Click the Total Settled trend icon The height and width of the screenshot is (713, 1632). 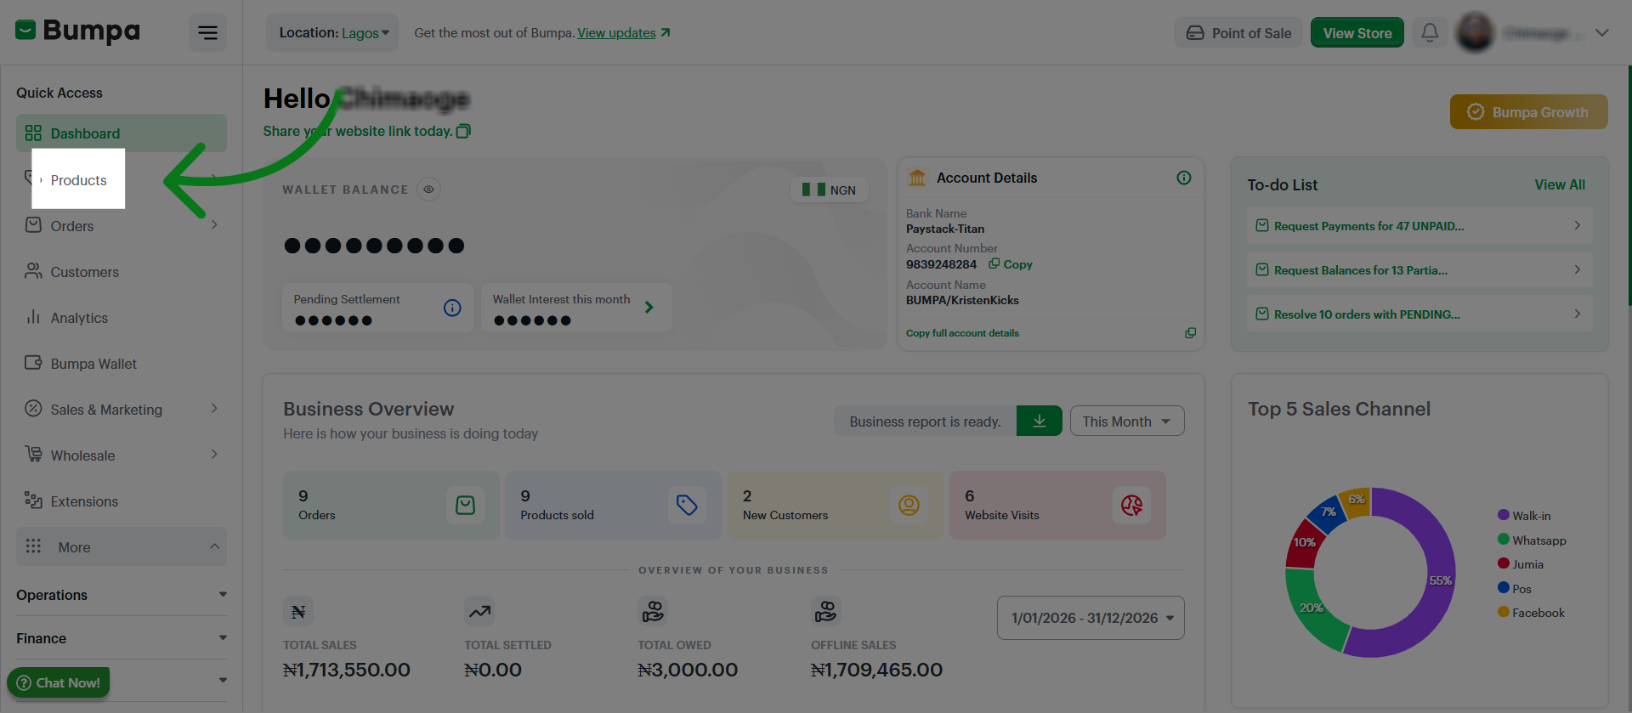point(479,611)
